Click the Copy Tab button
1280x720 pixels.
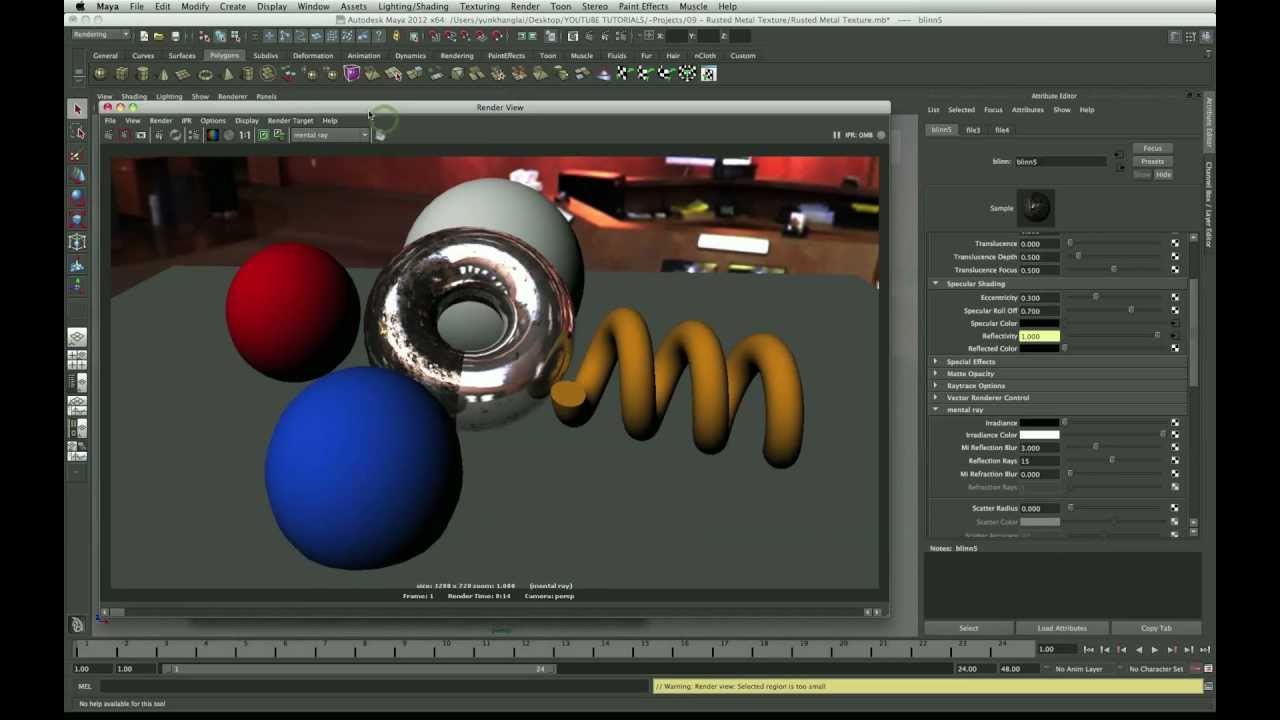pos(1156,628)
